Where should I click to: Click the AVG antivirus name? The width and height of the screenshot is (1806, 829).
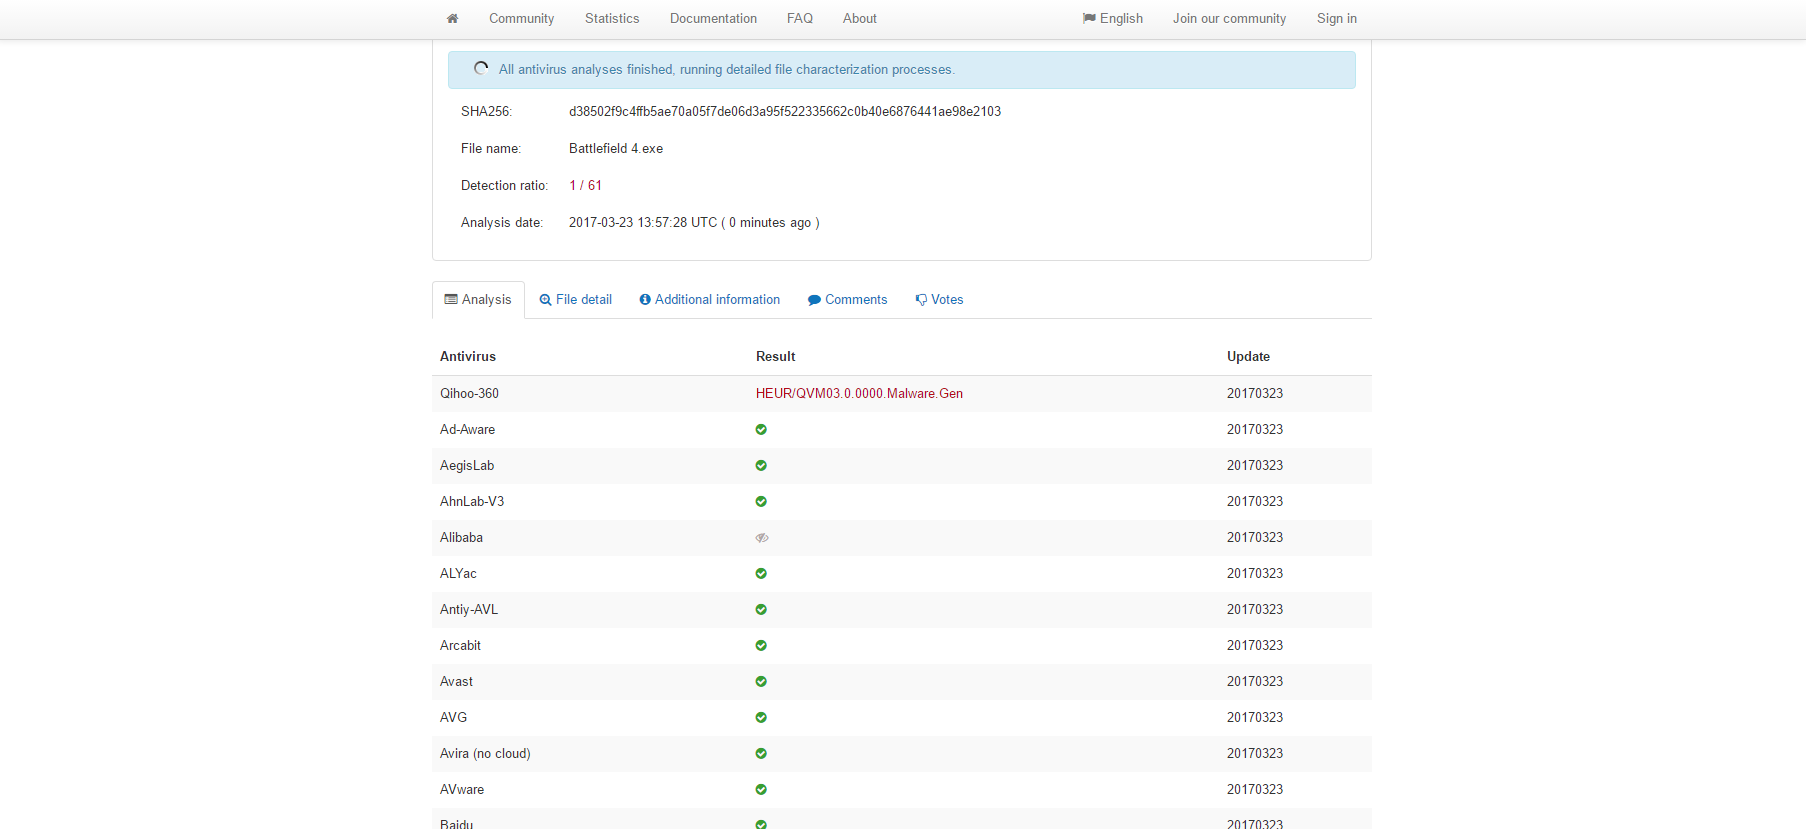[x=453, y=718]
